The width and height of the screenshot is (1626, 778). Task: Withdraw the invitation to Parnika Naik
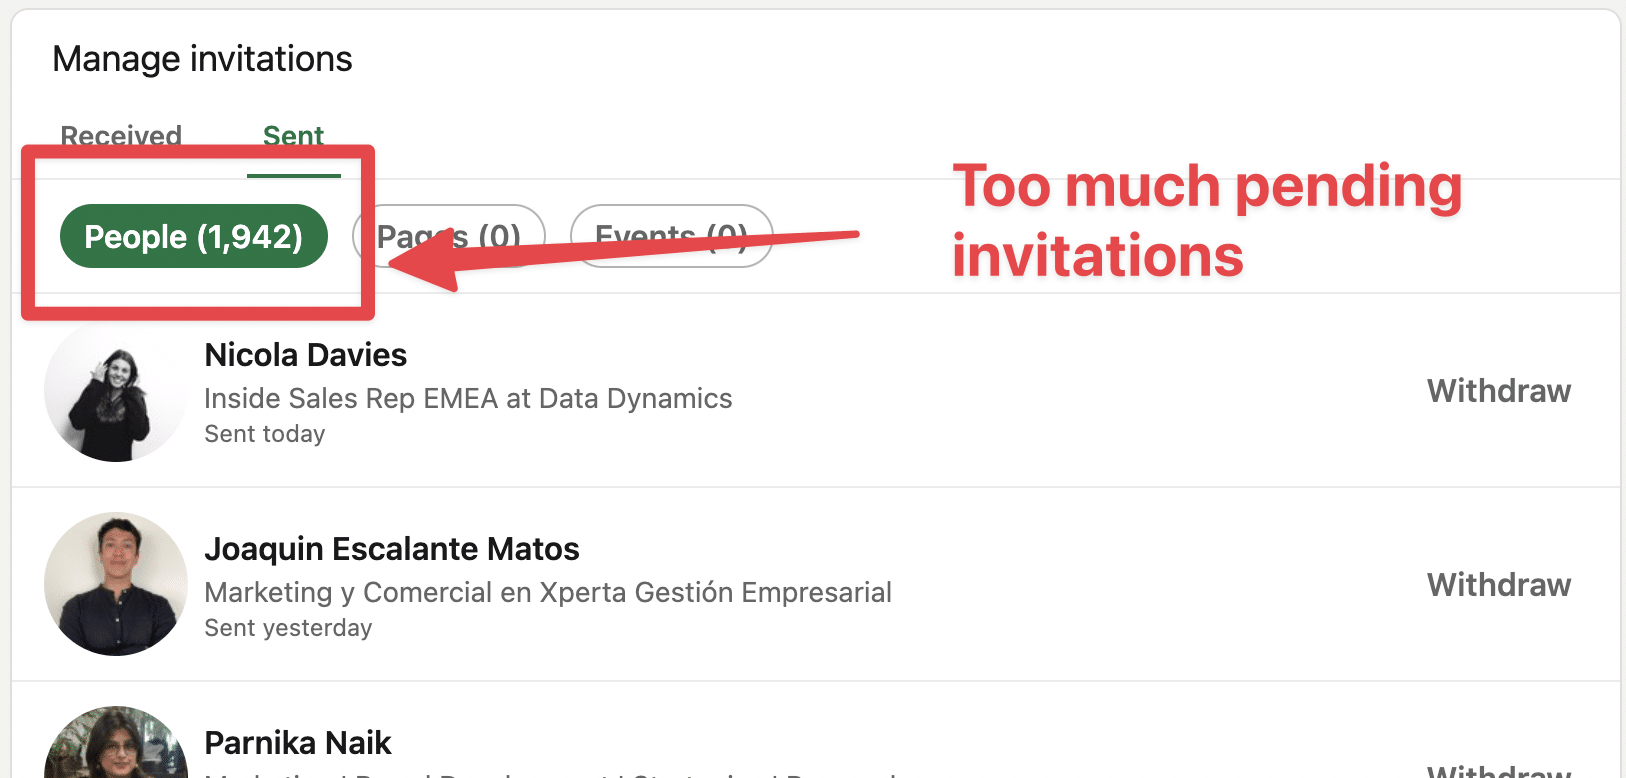(1498, 770)
